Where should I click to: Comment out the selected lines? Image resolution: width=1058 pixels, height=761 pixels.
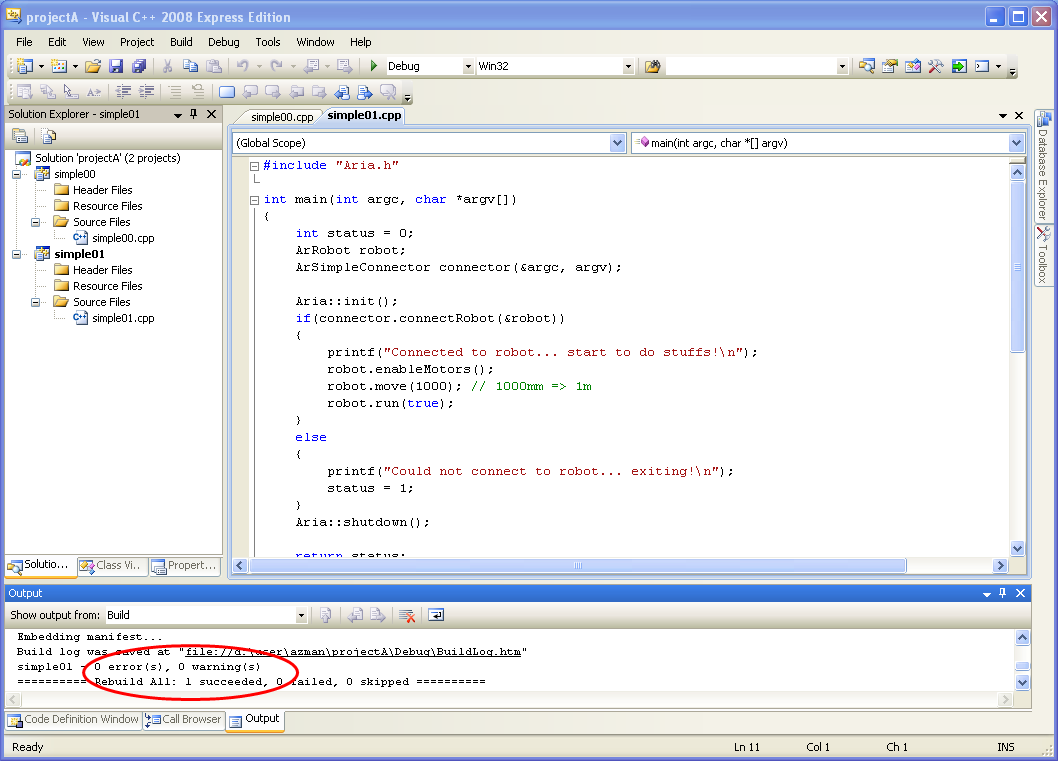point(174,92)
